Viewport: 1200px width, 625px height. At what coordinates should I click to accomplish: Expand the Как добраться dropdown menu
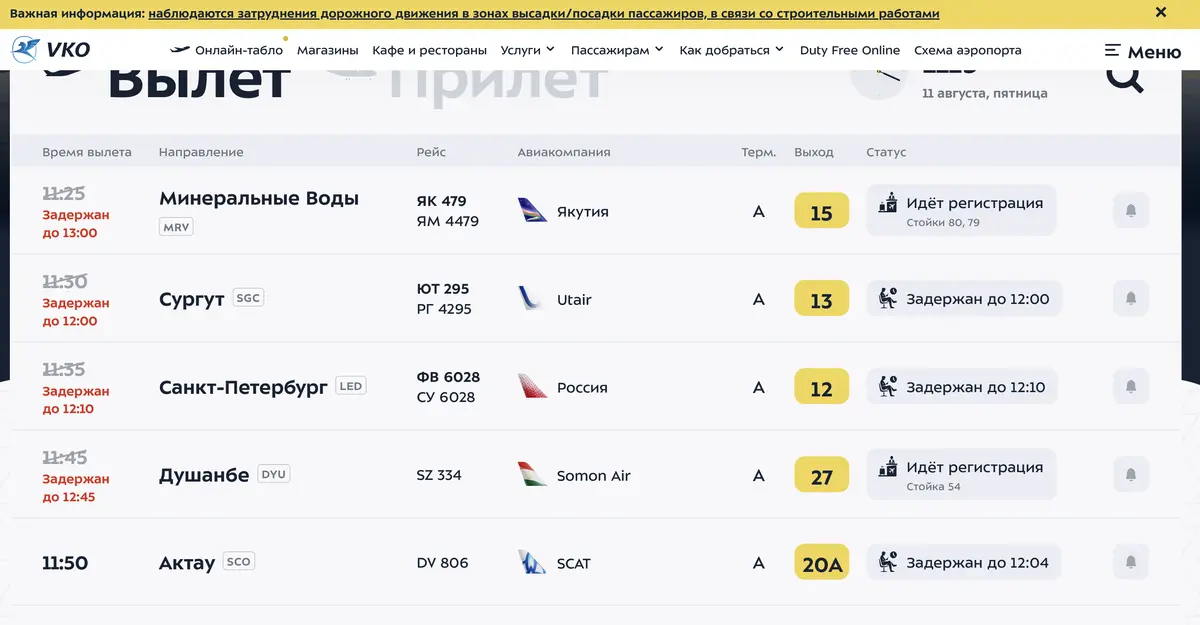(x=731, y=50)
